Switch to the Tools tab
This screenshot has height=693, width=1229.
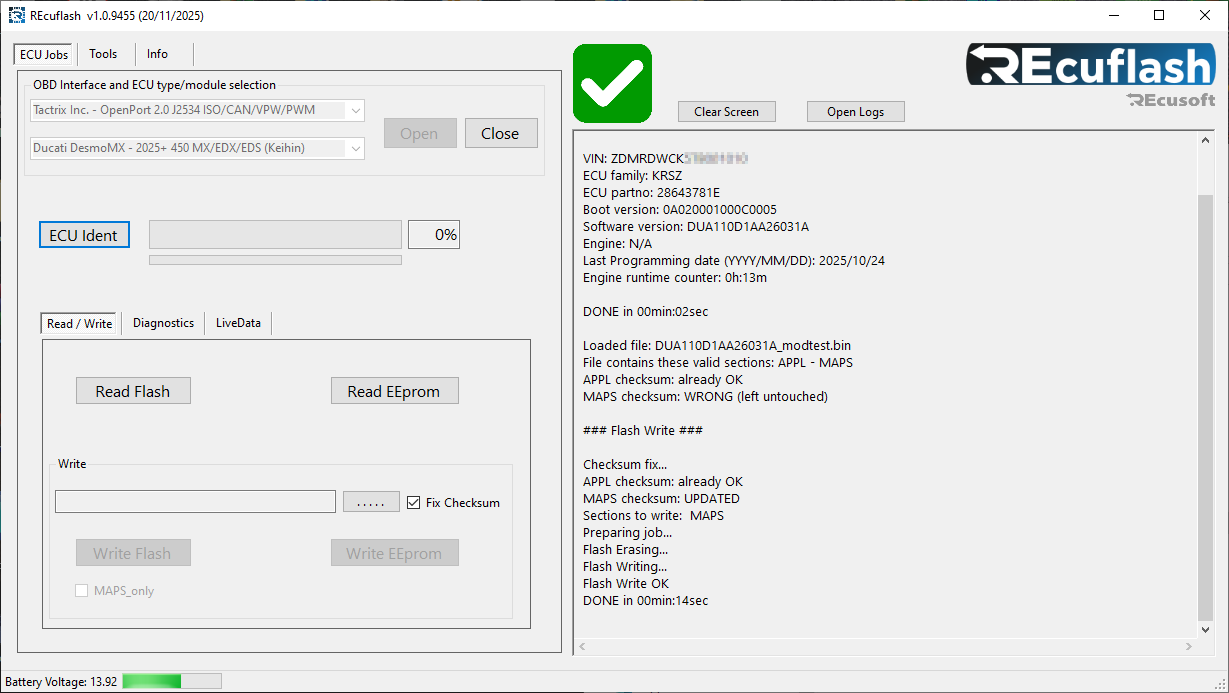point(103,54)
